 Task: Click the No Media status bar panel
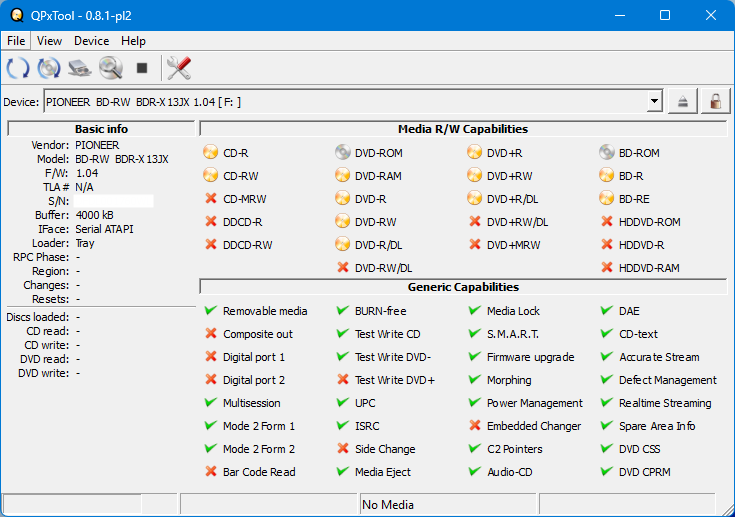pos(447,504)
